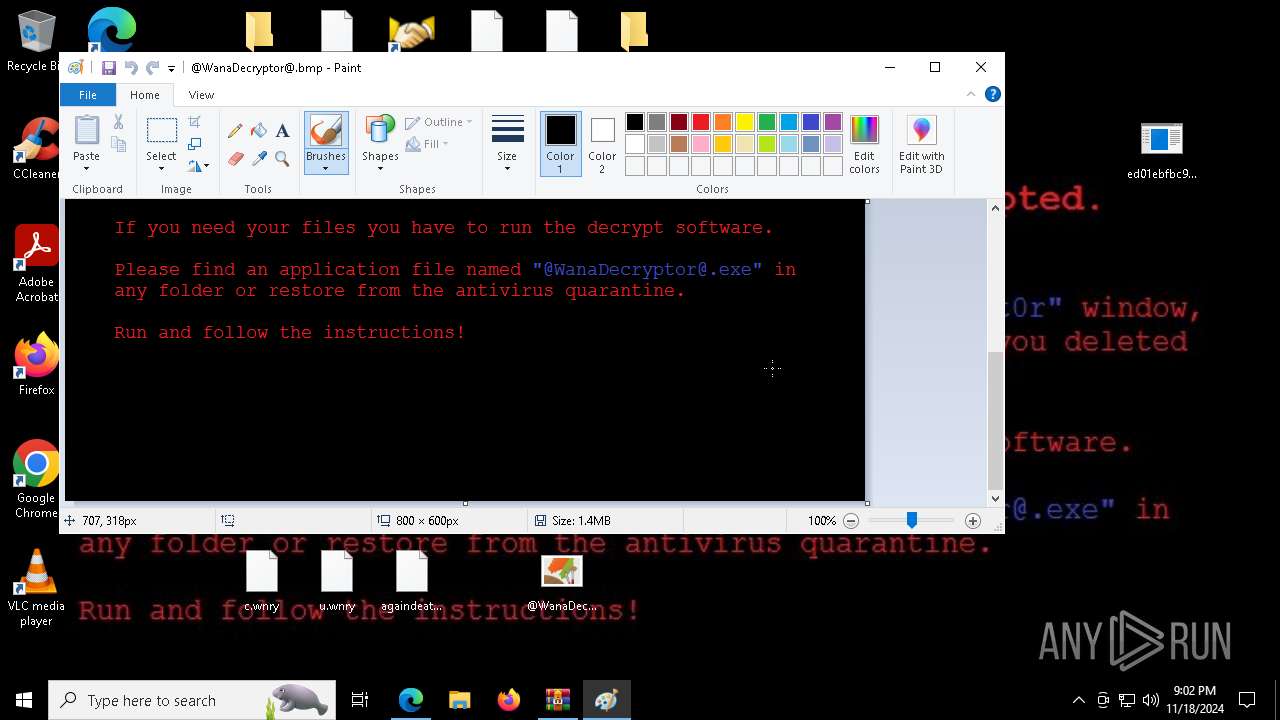
Task: Open Paint Help question mark icon
Action: (x=992, y=94)
